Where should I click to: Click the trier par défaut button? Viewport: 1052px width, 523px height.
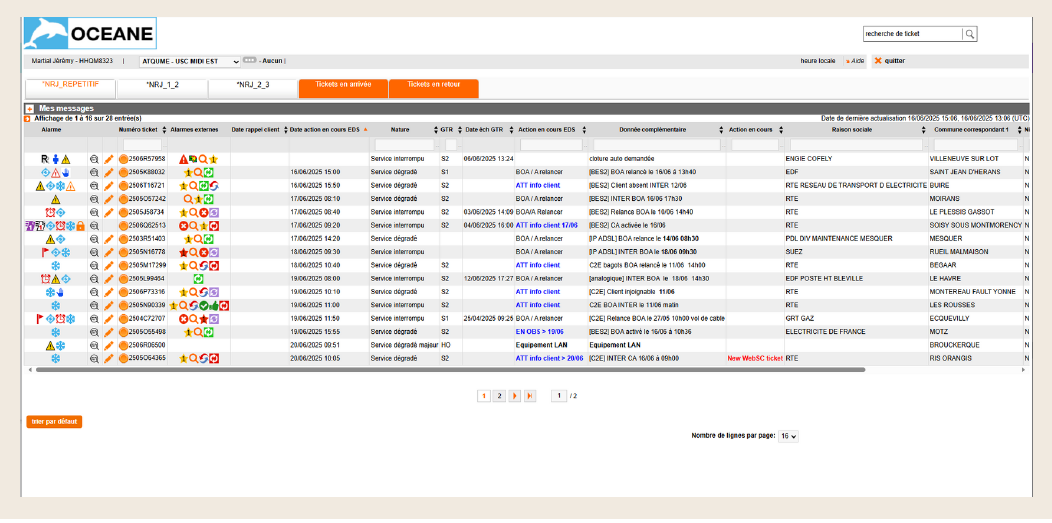coord(54,422)
